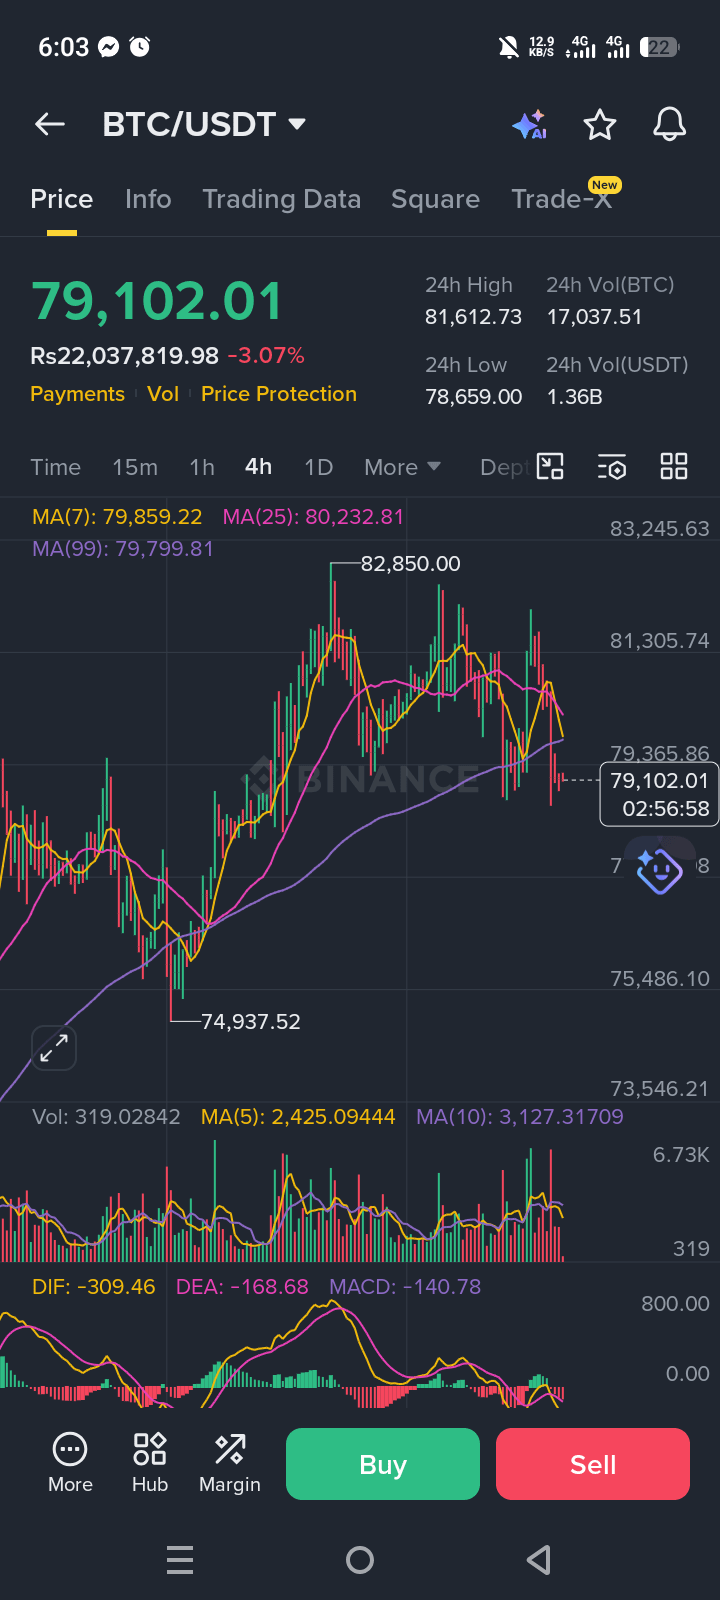This screenshot has width=720, height=1600.
Task: Select the 1D chart interval
Action: (318, 467)
